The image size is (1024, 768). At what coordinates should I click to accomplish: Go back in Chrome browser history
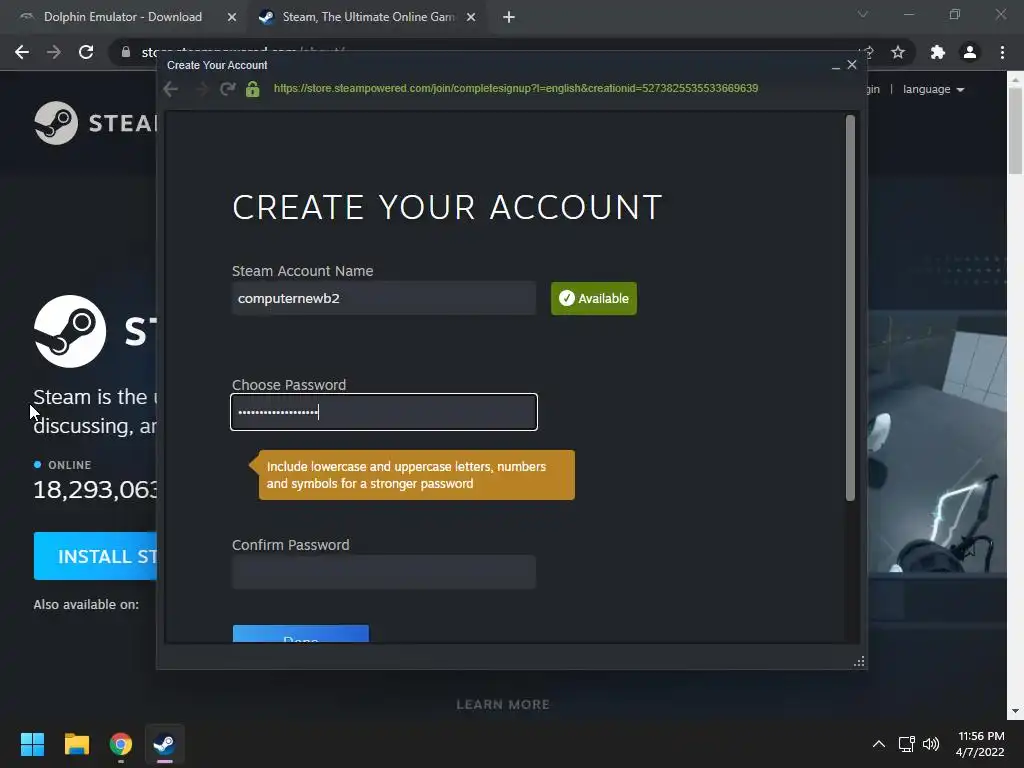pyautogui.click(x=22, y=52)
